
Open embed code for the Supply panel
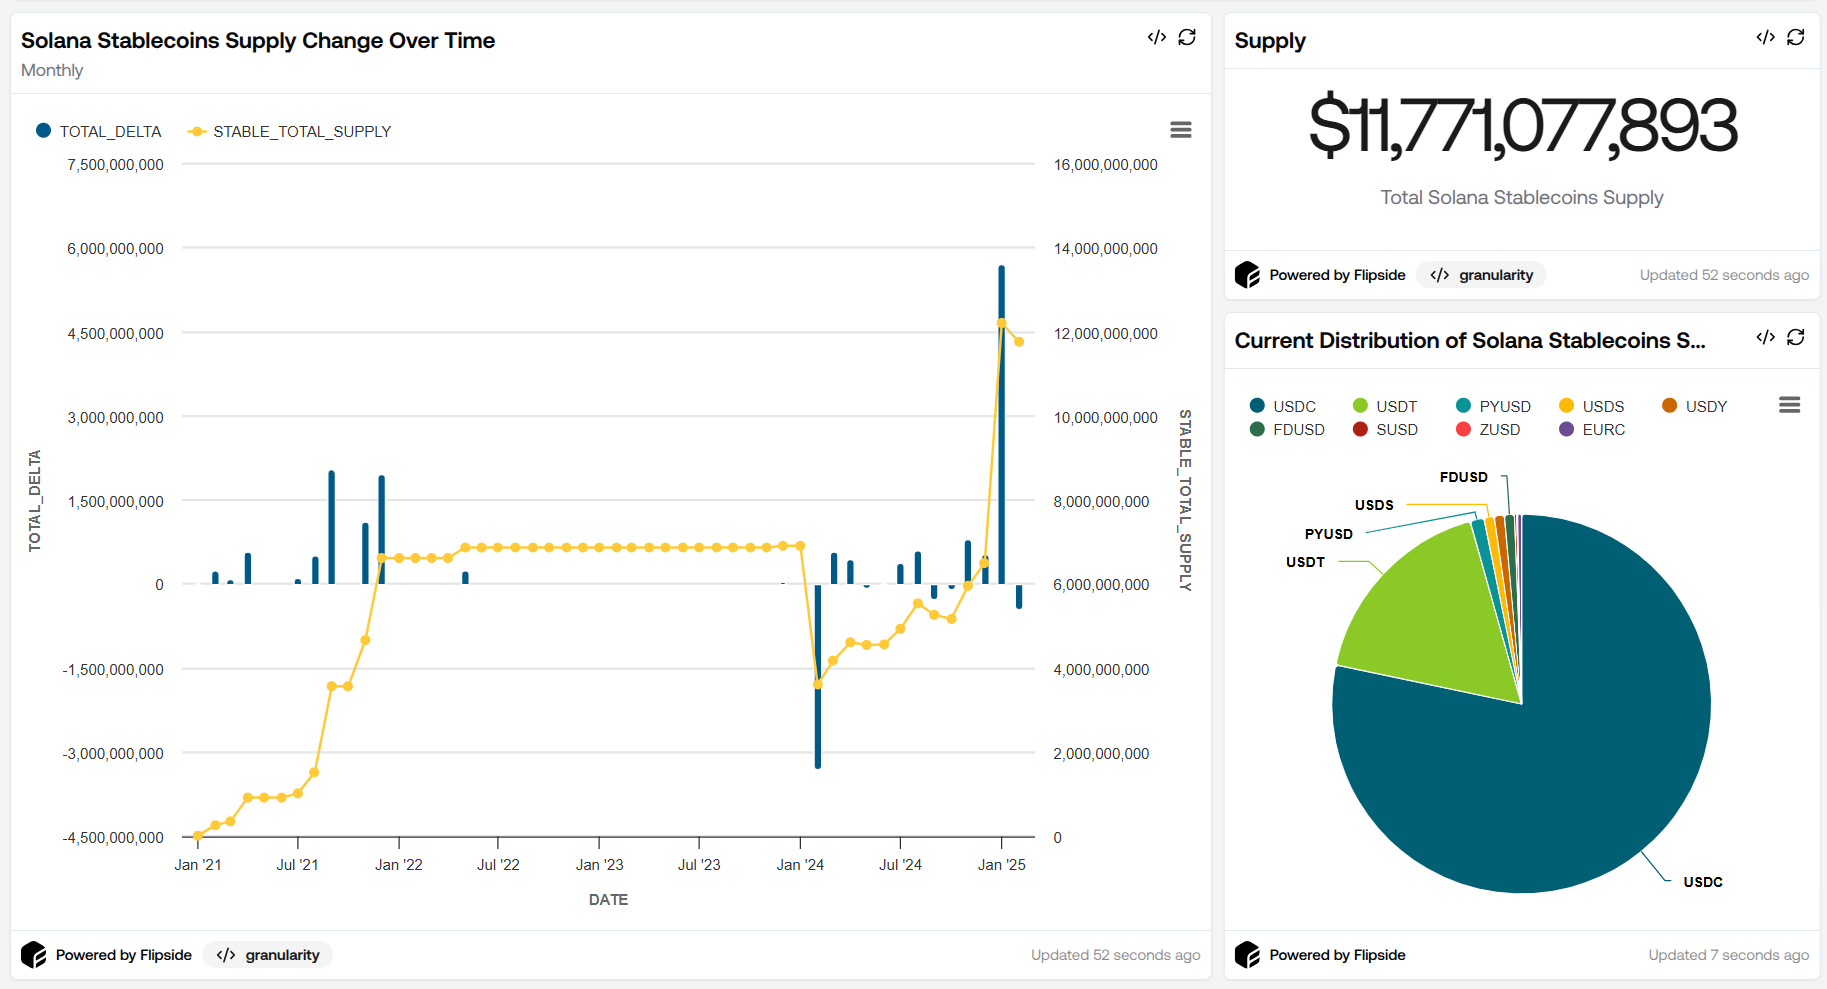tap(1765, 37)
